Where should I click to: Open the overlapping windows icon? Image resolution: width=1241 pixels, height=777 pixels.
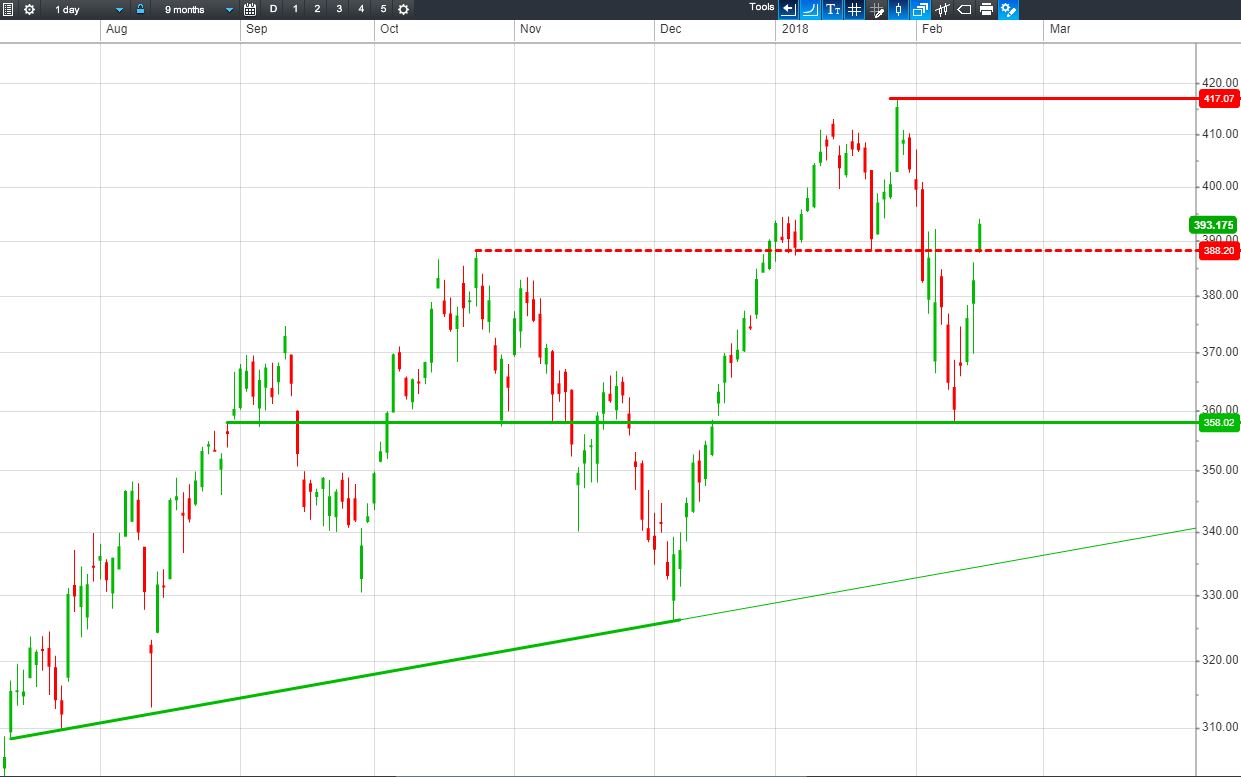pyautogui.click(x=920, y=9)
